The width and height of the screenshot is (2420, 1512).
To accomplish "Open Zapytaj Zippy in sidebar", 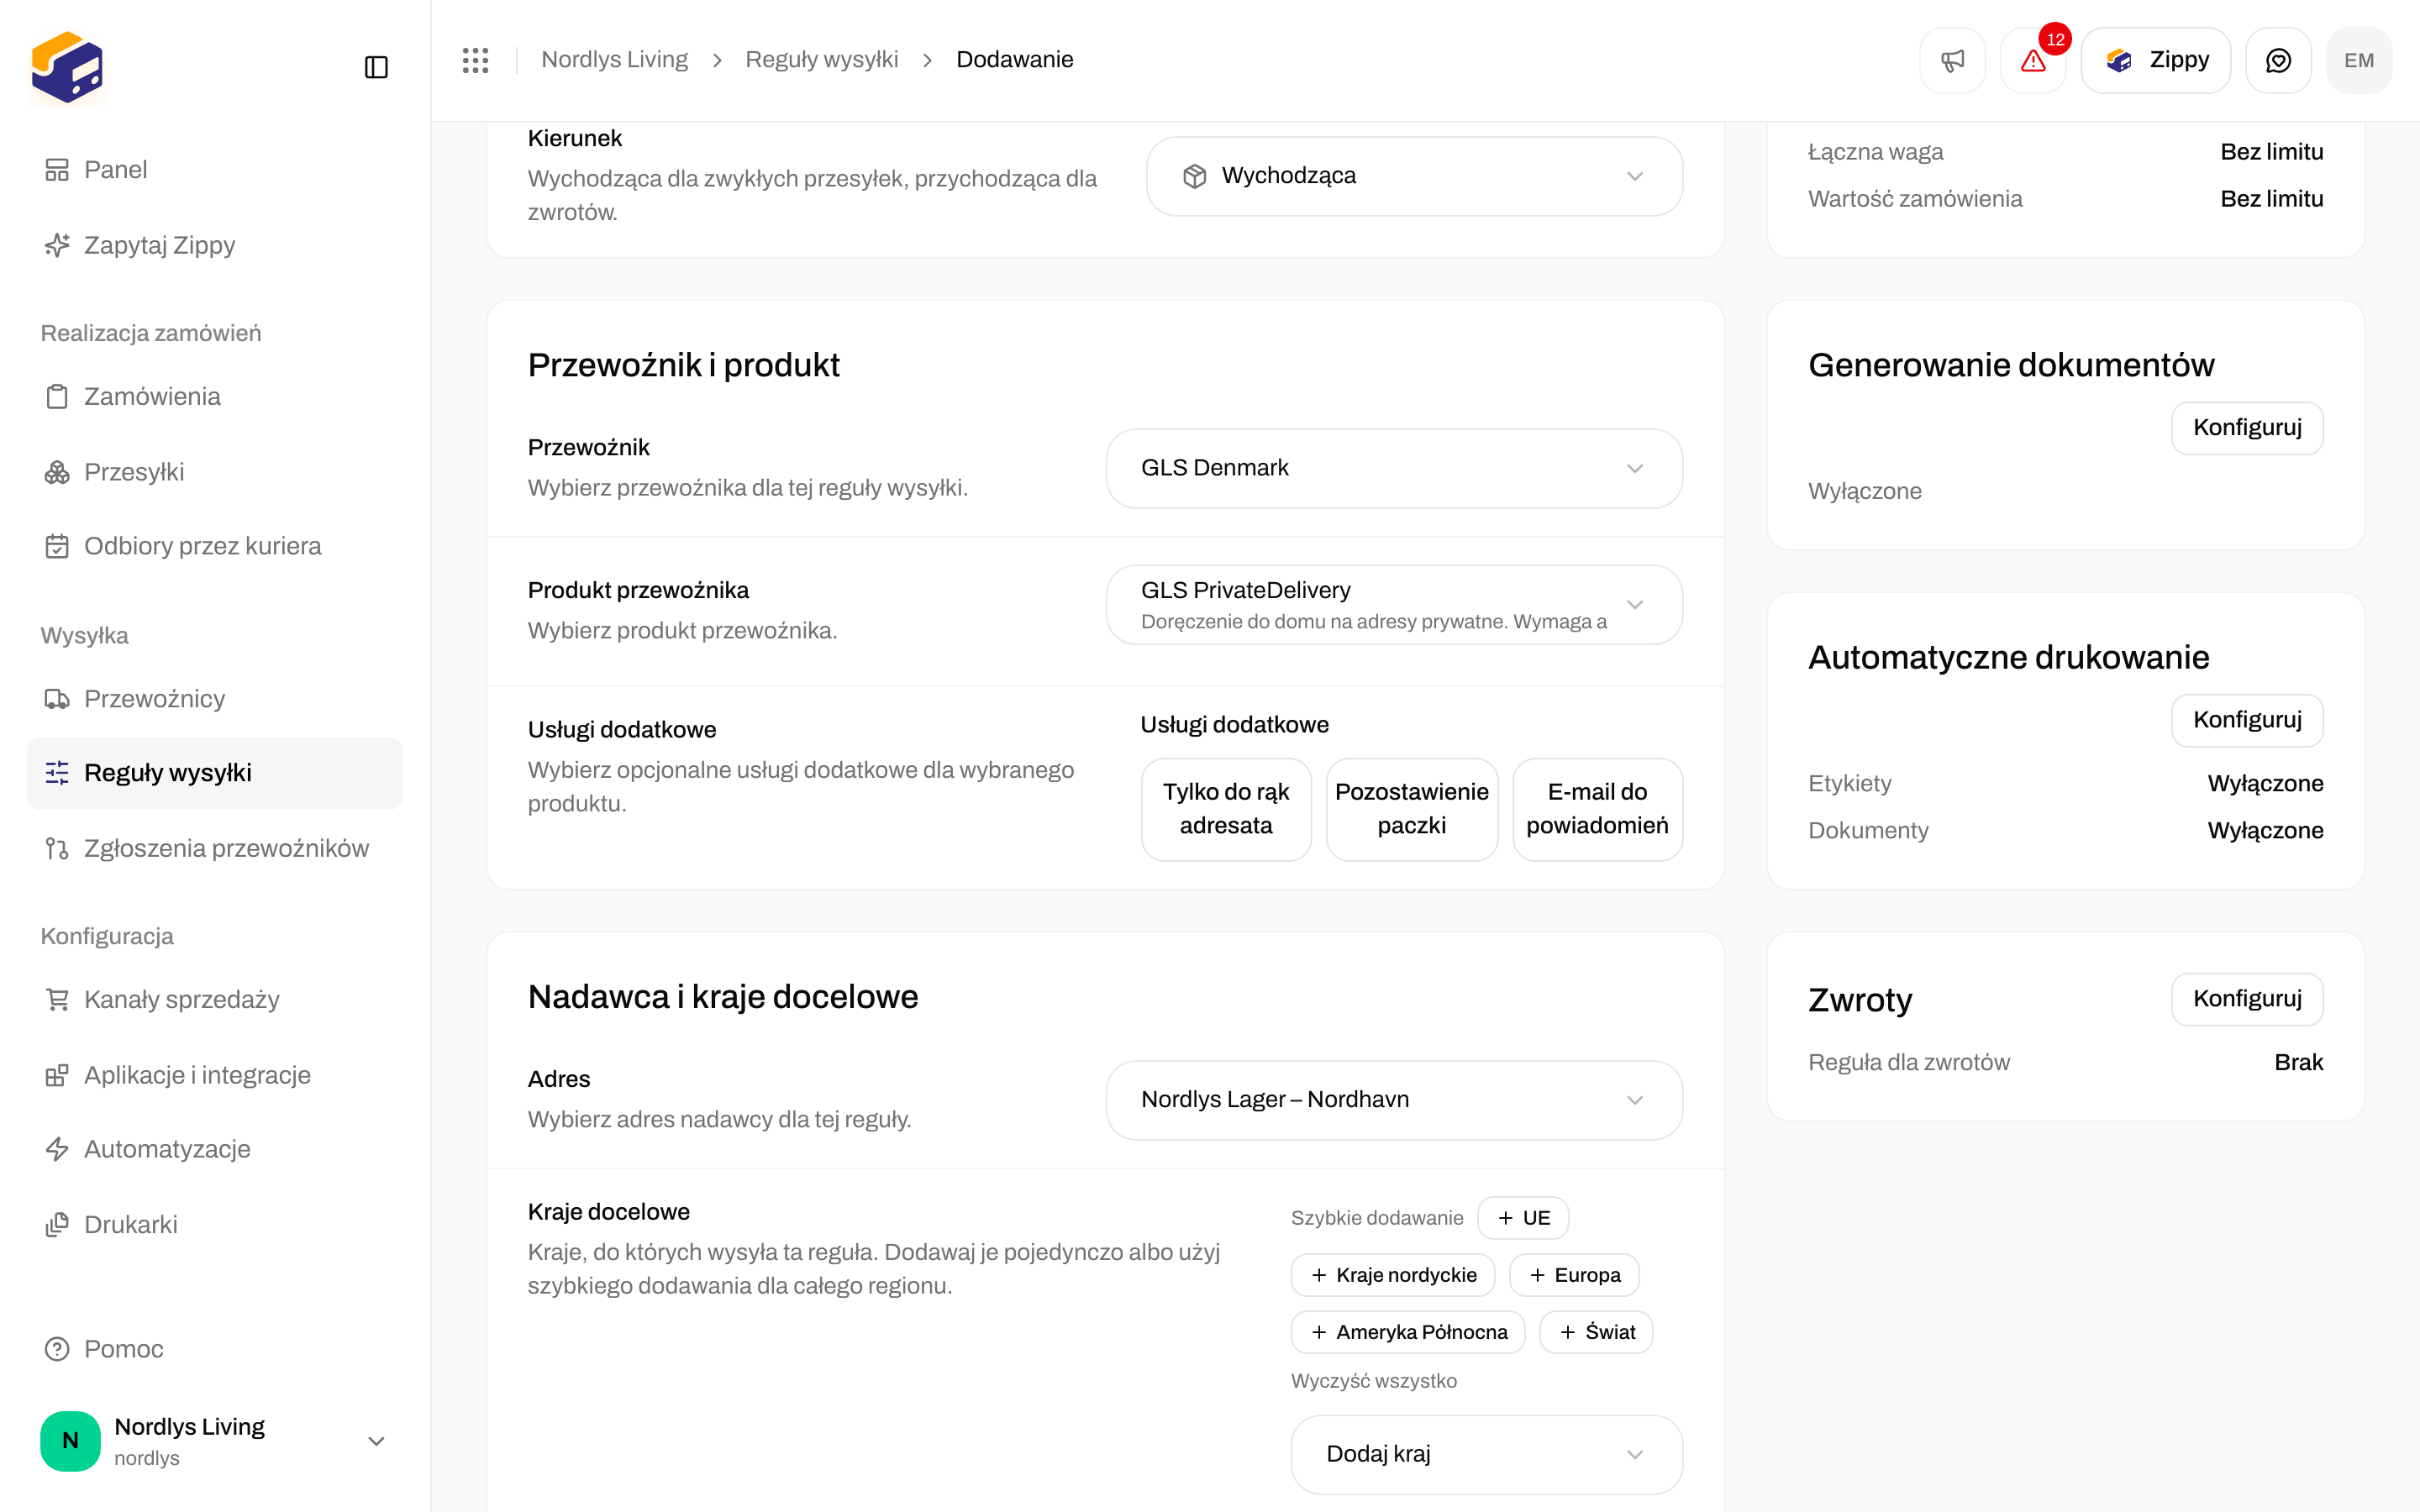I will (215, 245).
